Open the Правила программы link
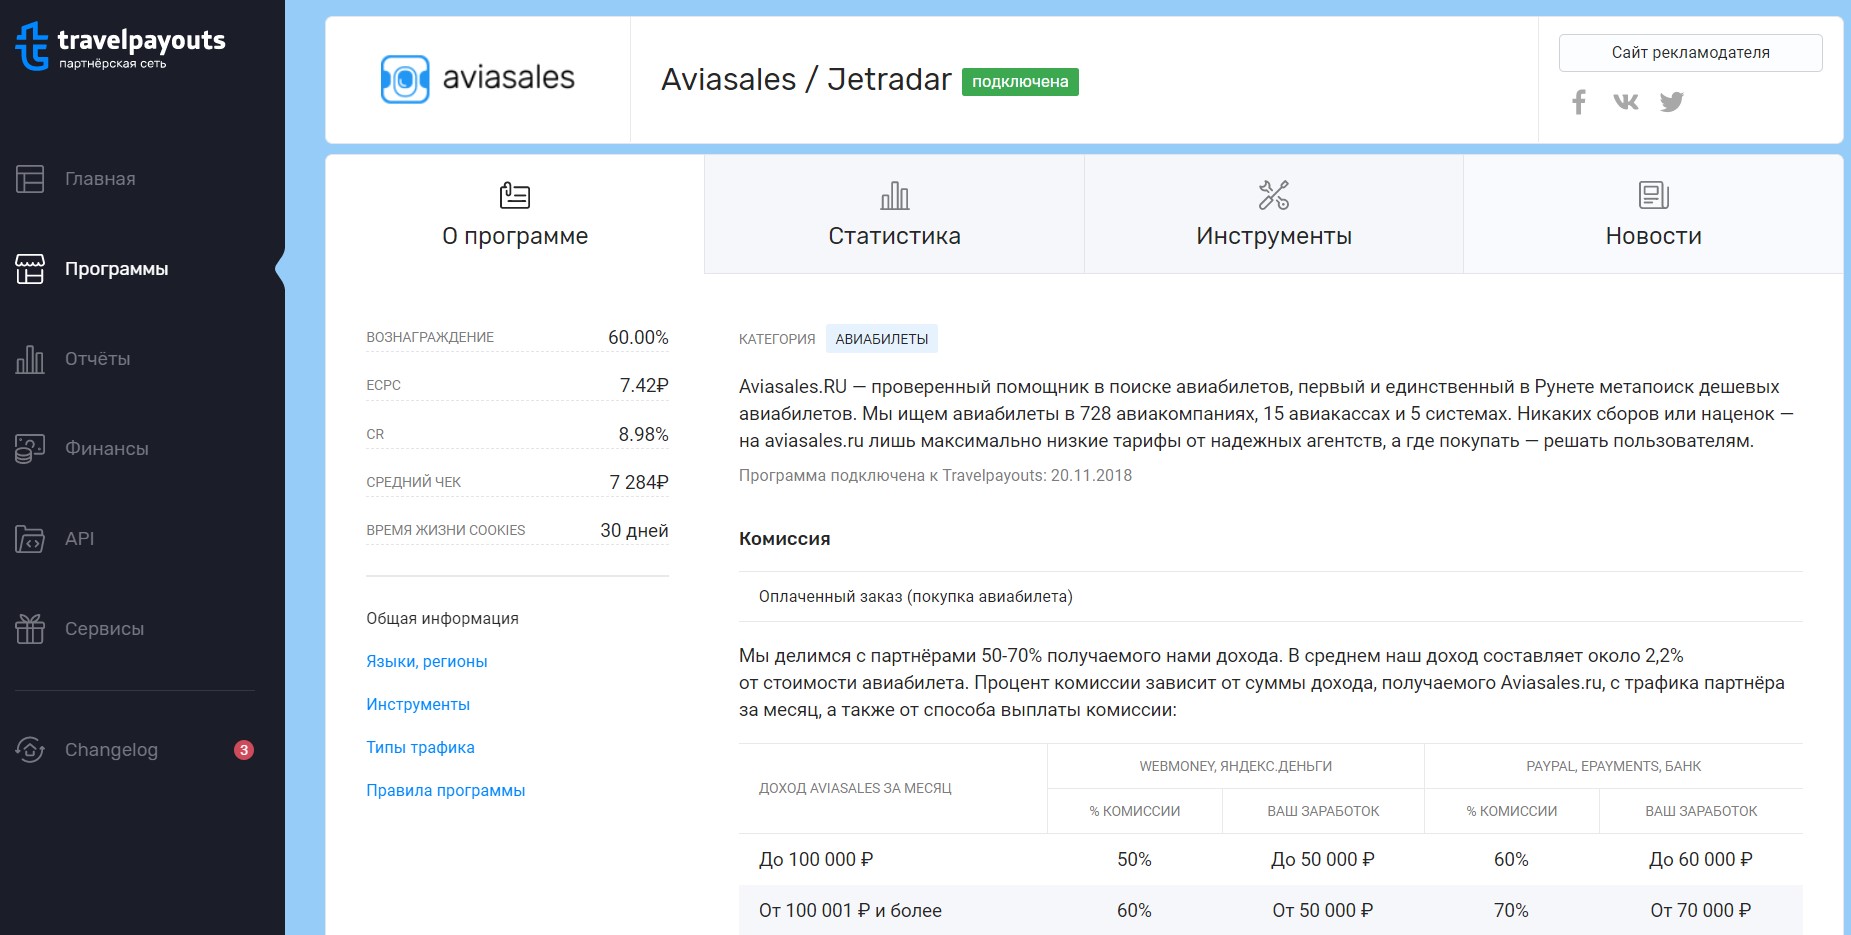This screenshot has width=1851, height=935. (445, 791)
